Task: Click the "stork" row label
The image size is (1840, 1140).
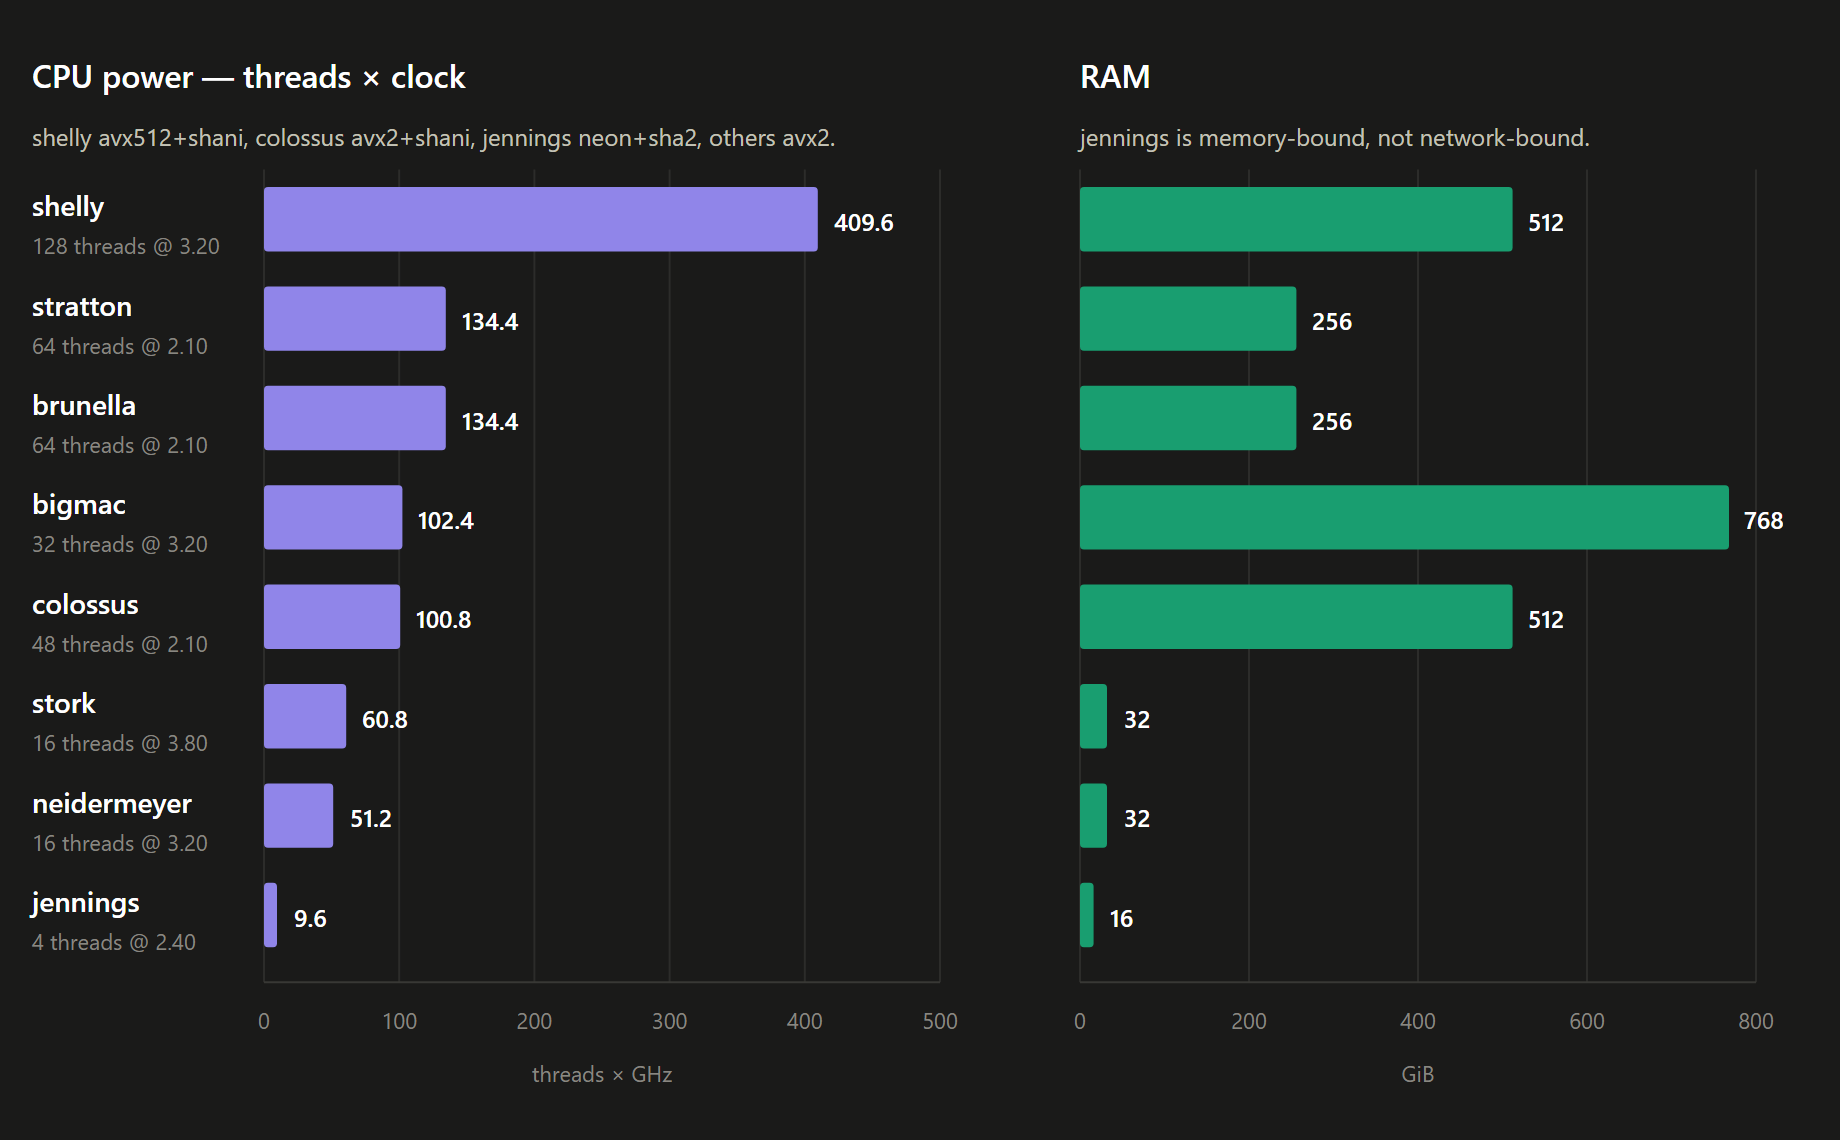Action: pyautogui.click(x=64, y=704)
